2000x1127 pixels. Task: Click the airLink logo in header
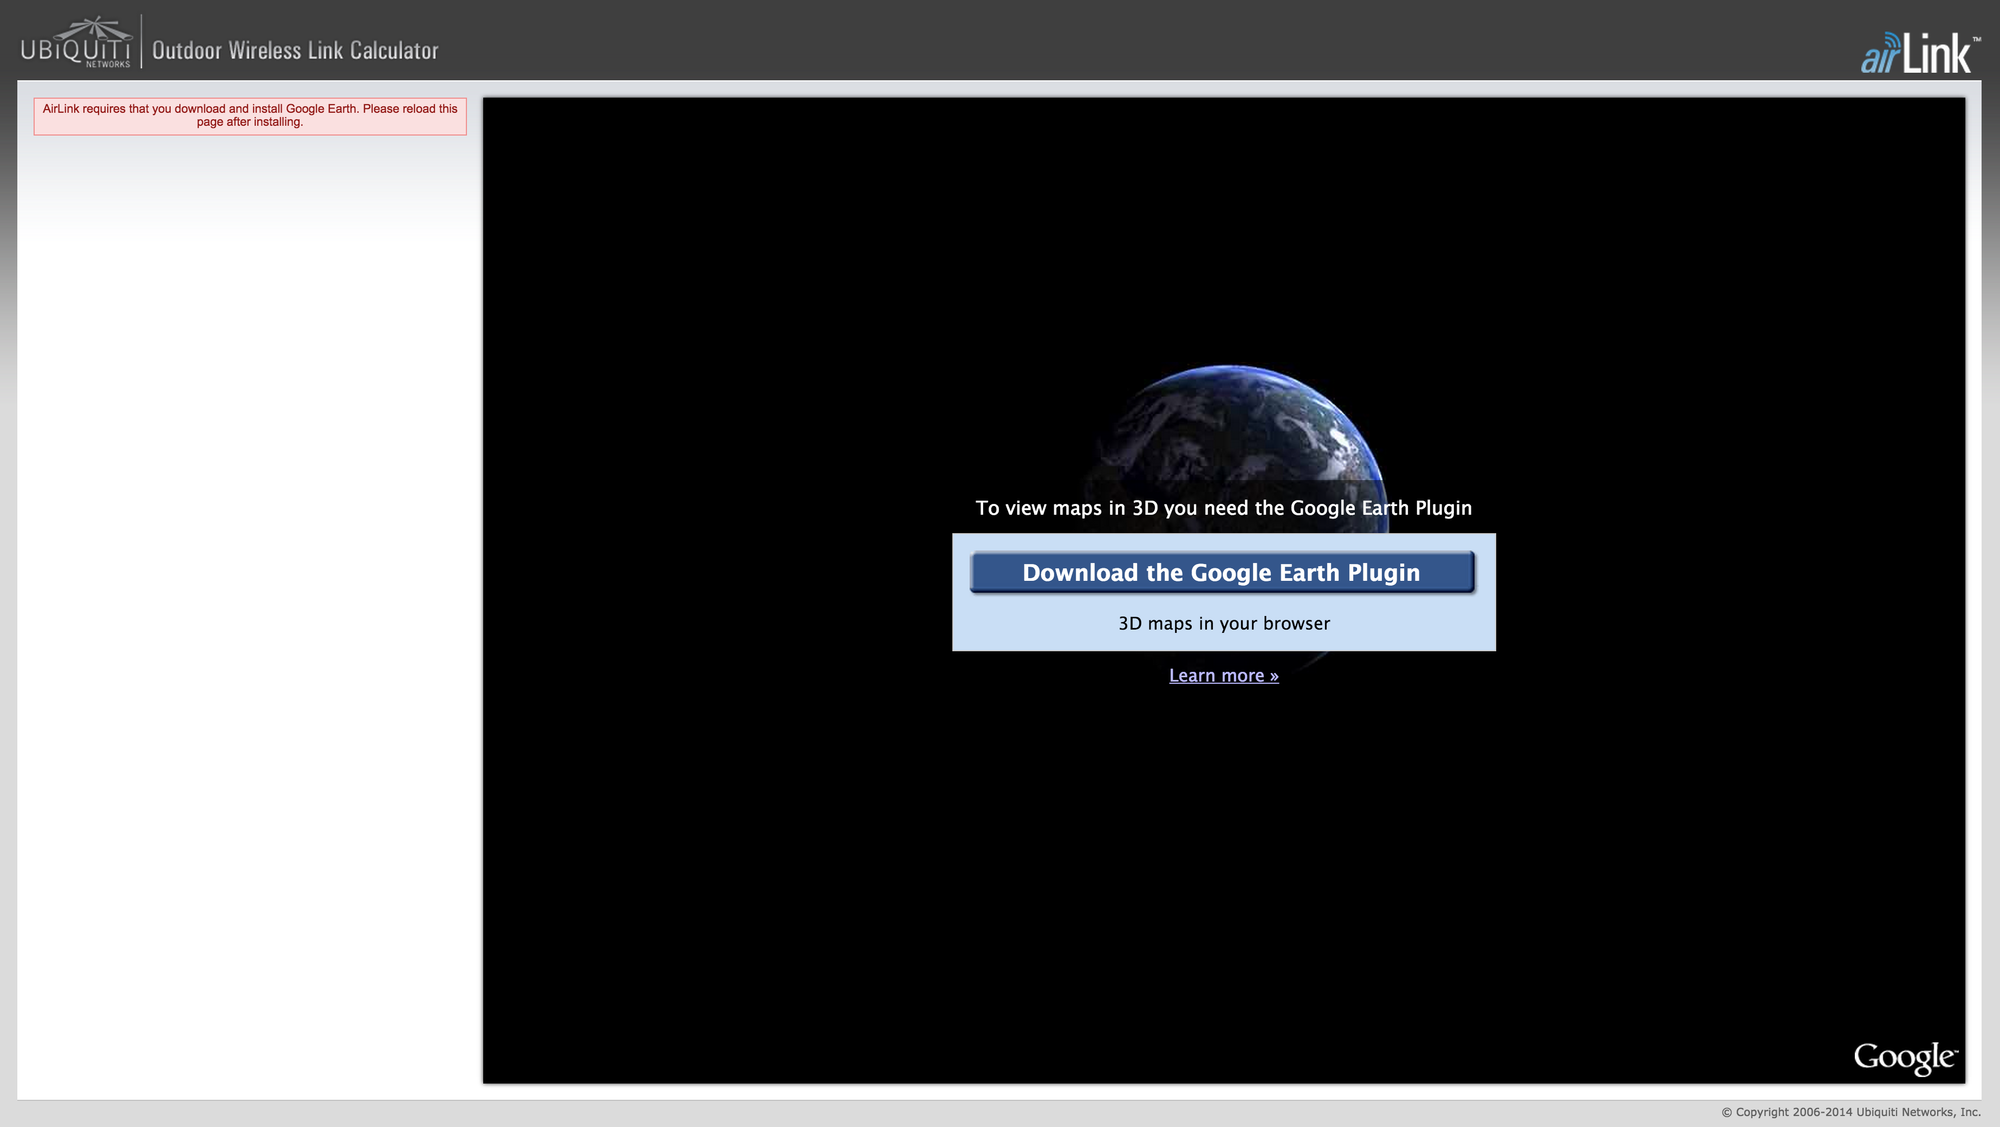pyautogui.click(x=1918, y=54)
